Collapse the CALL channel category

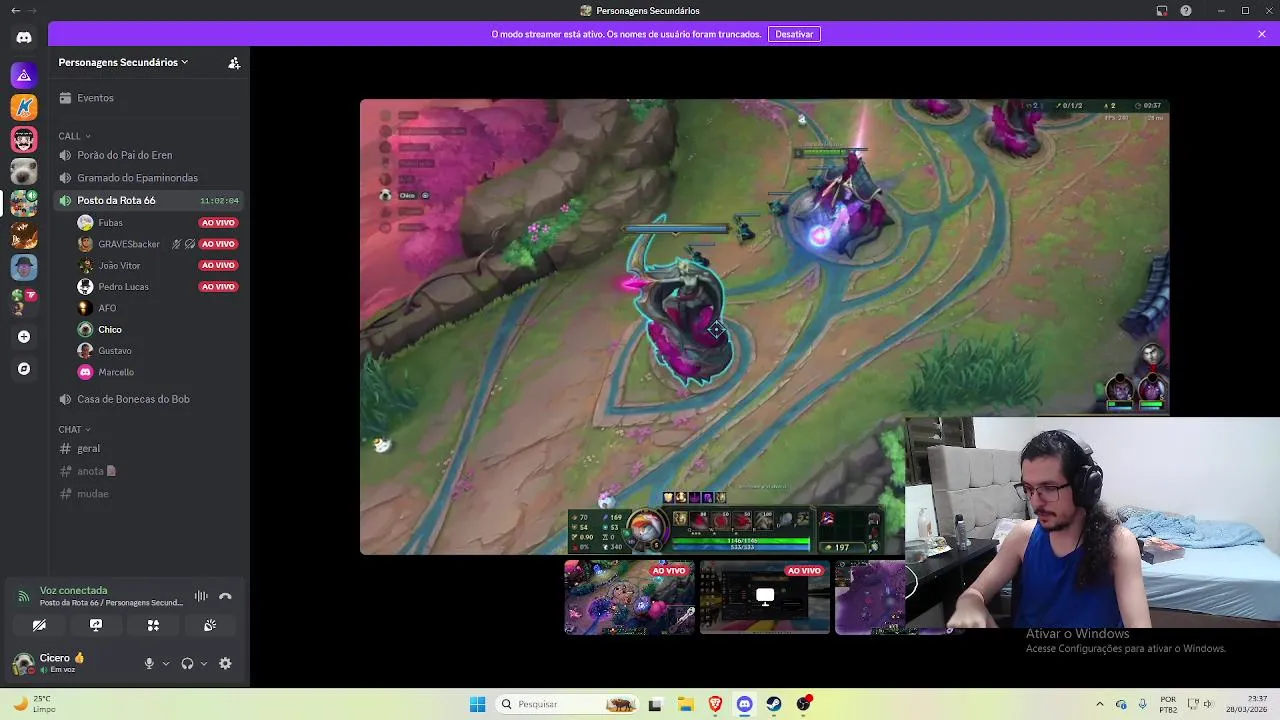(x=74, y=136)
